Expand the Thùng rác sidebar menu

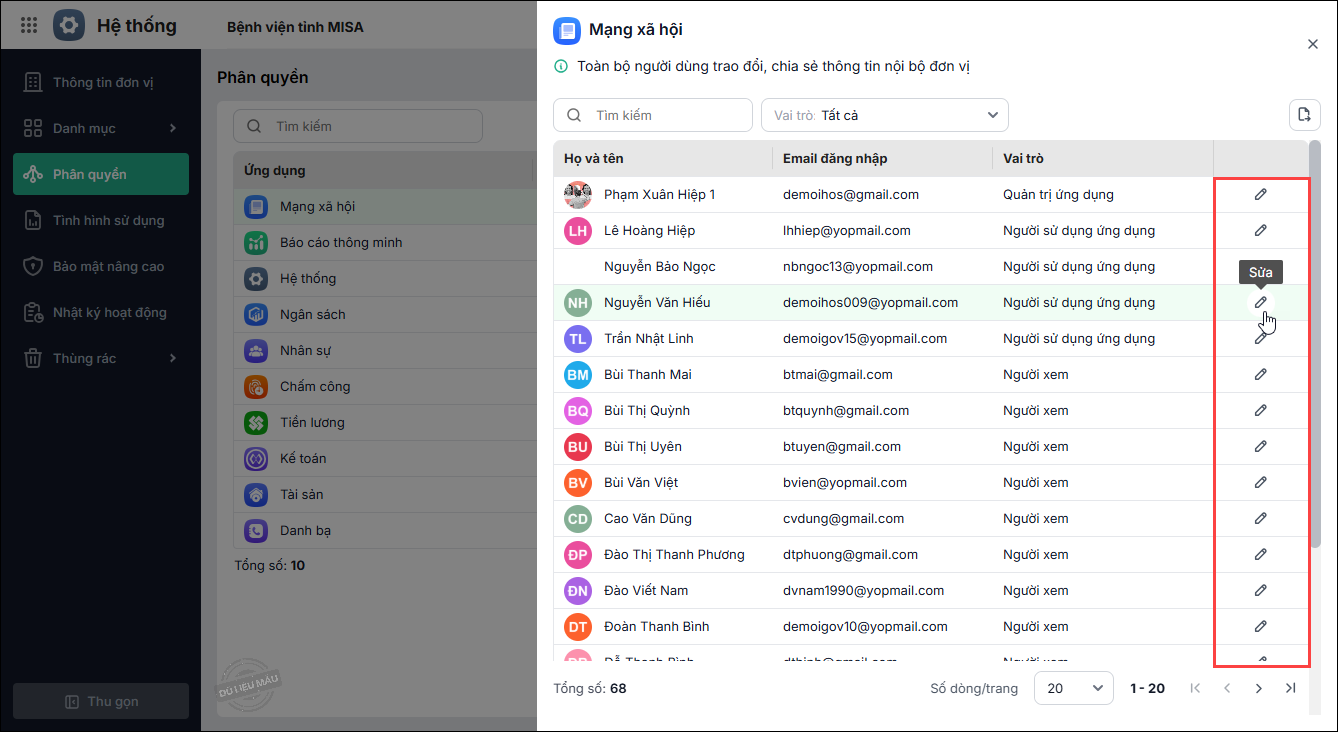[100, 358]
